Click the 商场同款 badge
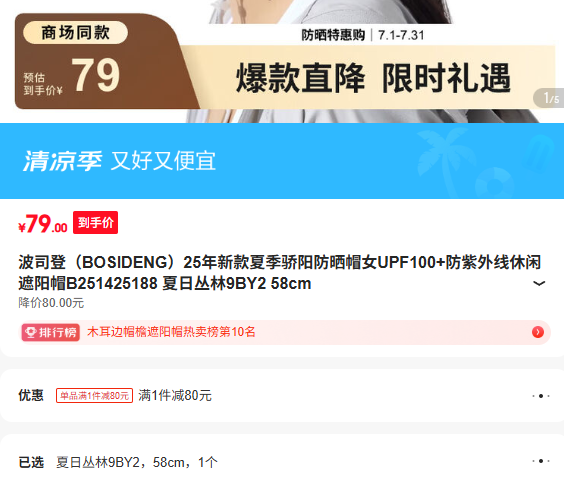Image resolution: width=564 pixels, height=478 pixels. (75, 32)
